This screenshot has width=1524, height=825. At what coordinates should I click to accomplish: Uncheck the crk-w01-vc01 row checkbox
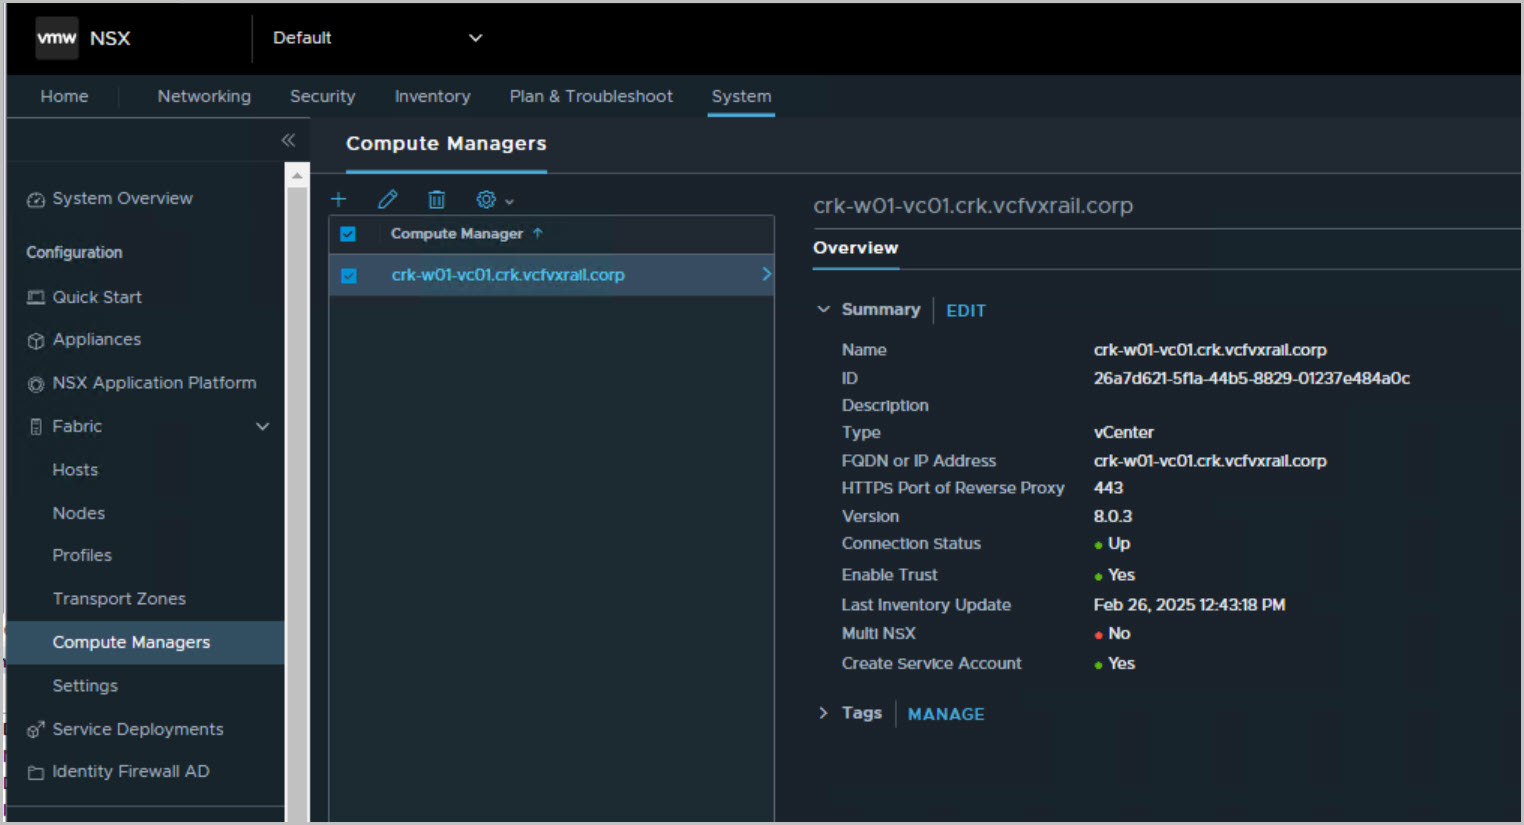349,275
